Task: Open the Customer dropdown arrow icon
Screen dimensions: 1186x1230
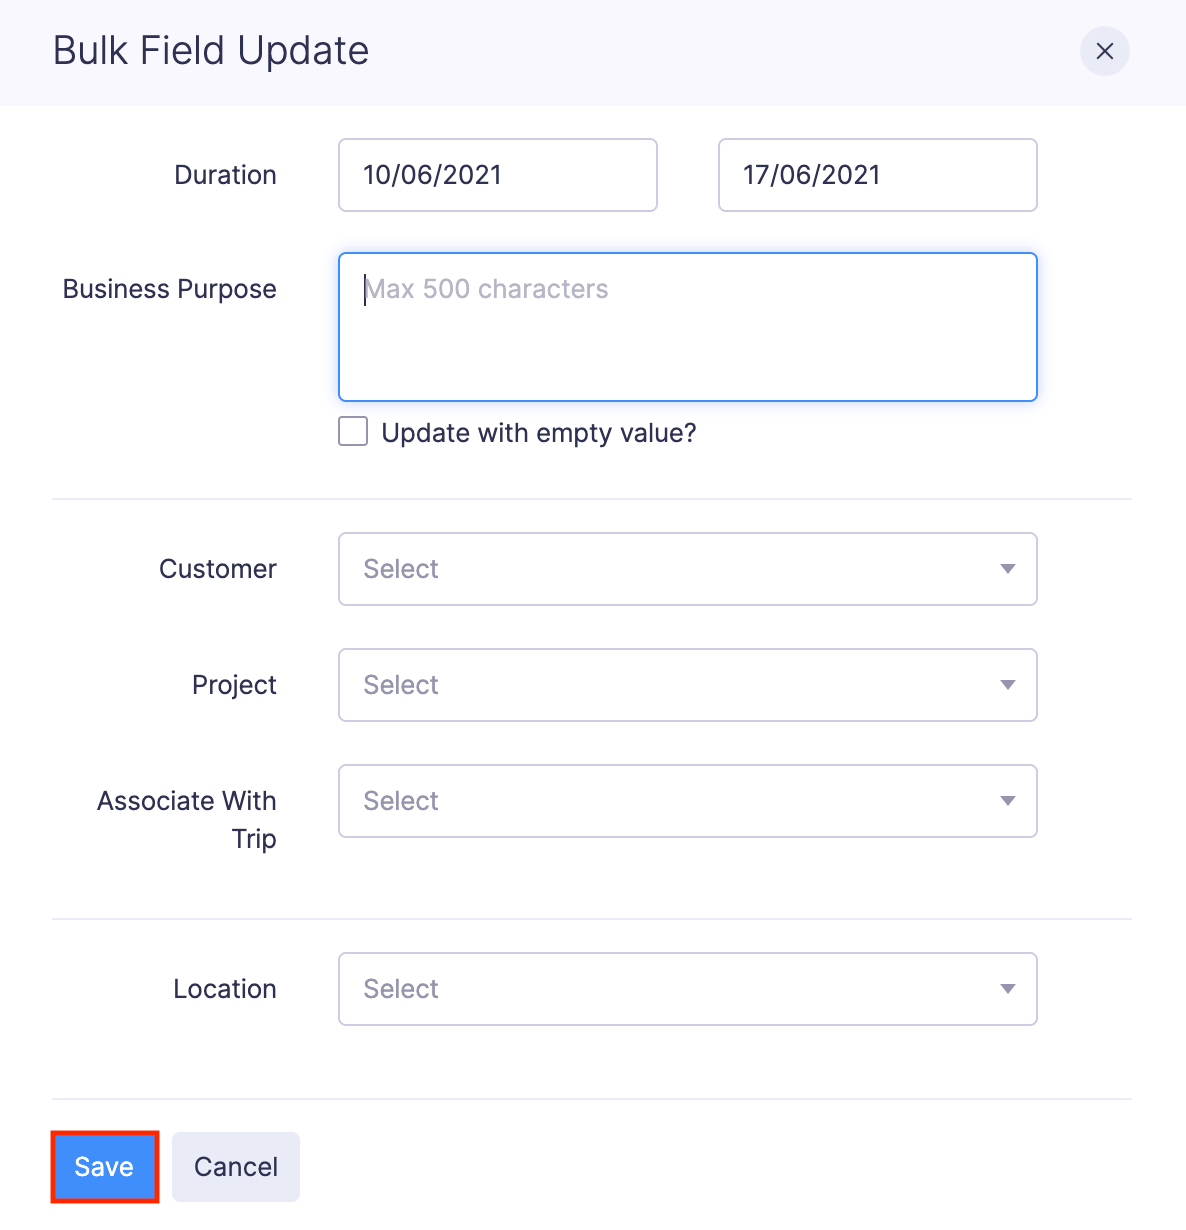Action: tap(1008, 569)
